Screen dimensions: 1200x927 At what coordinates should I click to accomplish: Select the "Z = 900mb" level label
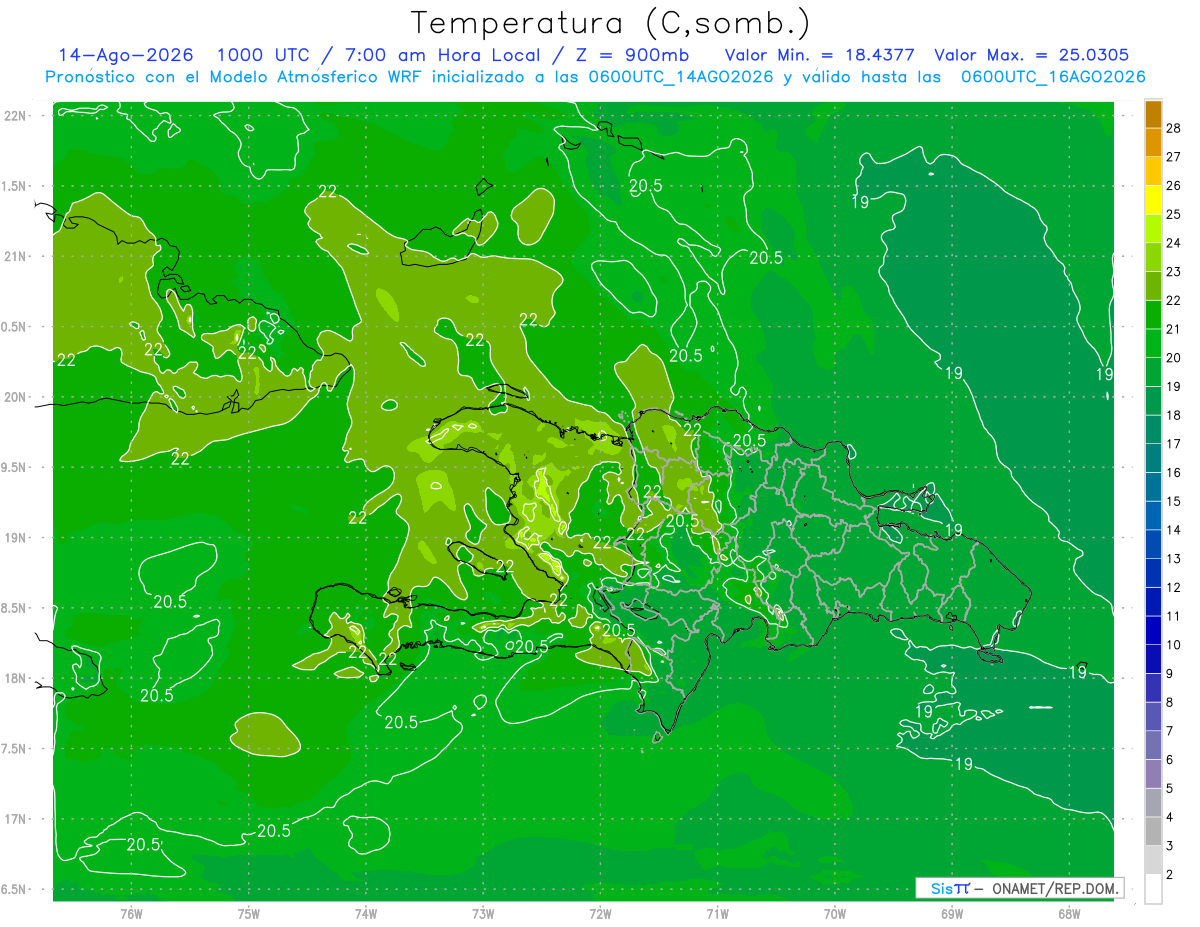click(628, 55)
